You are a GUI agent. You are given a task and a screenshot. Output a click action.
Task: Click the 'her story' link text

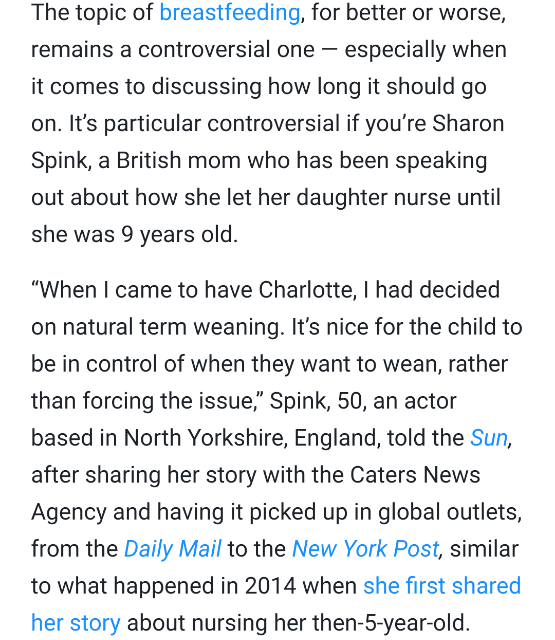[x=76, y=623]
